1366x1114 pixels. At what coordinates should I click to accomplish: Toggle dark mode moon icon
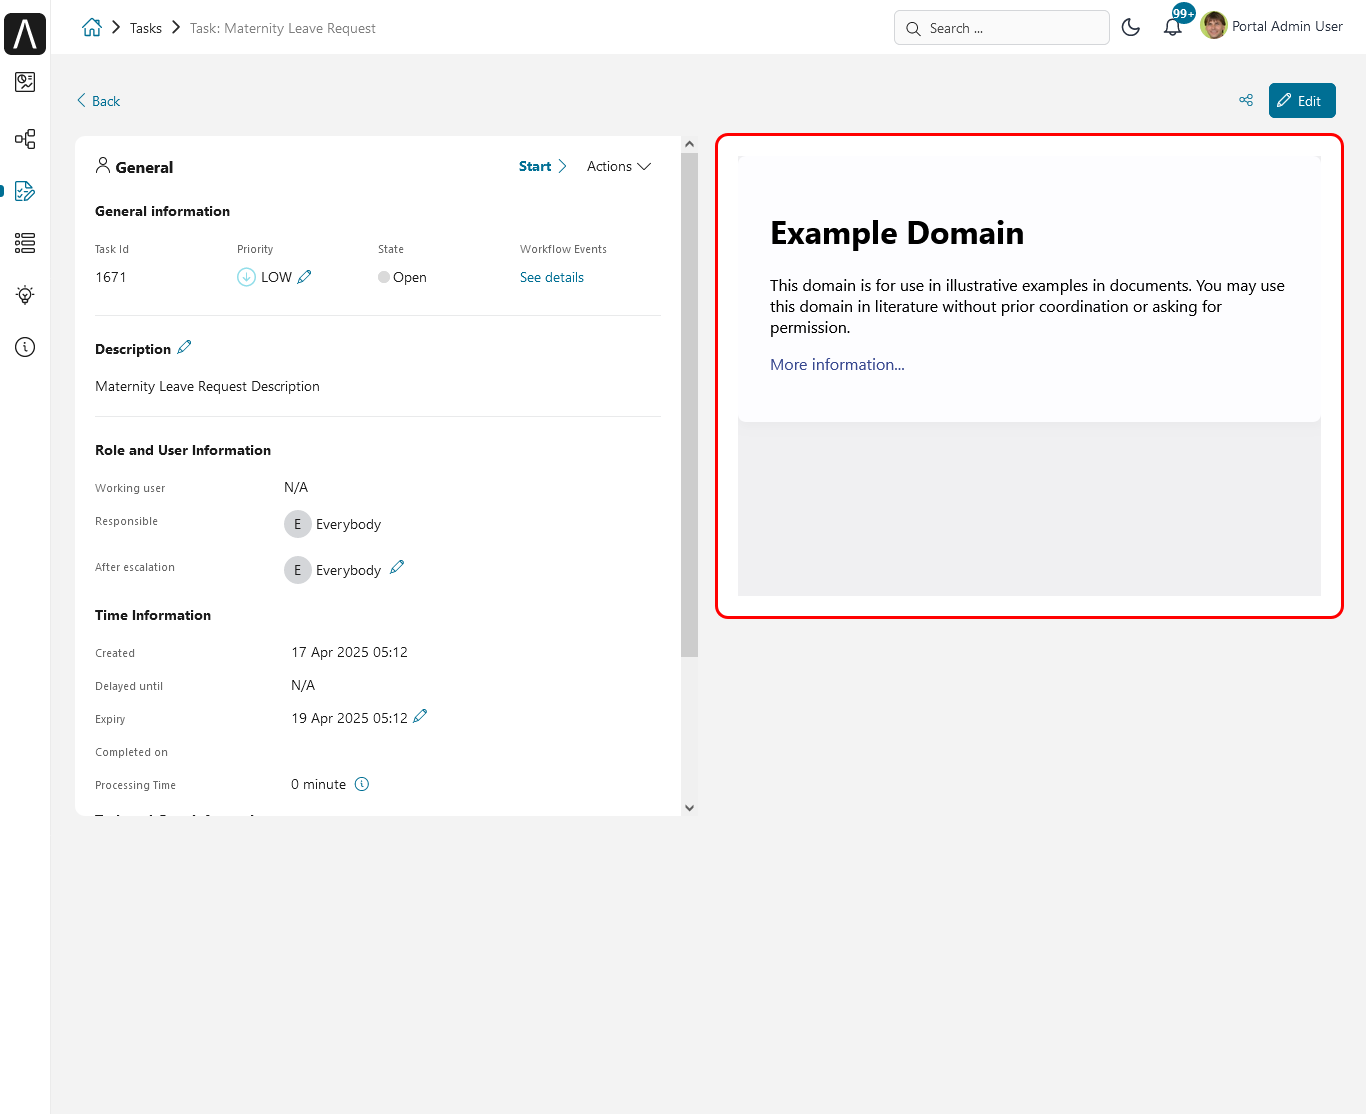[1131, 27]
